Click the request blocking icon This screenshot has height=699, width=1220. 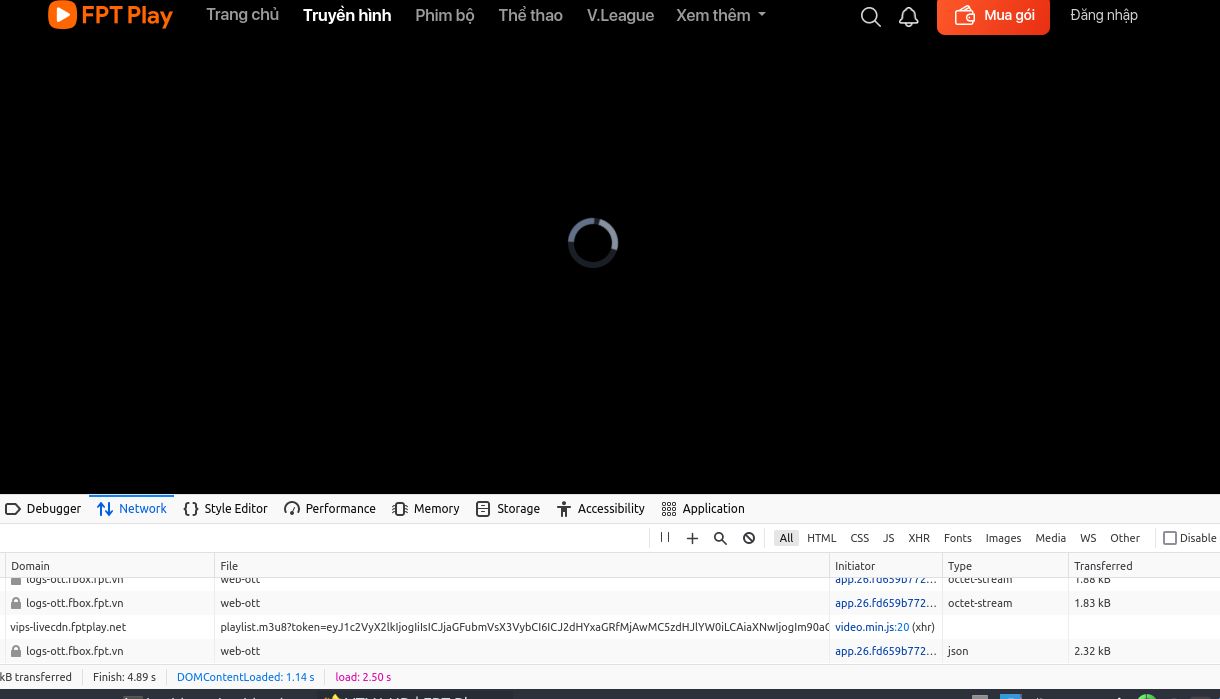[748, 538]
